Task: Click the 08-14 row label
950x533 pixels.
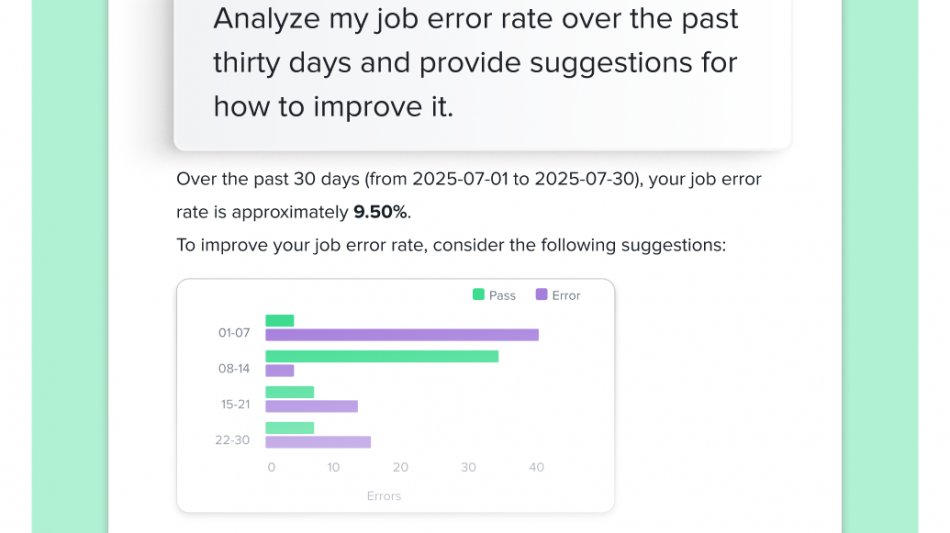Action: [234, 368]
